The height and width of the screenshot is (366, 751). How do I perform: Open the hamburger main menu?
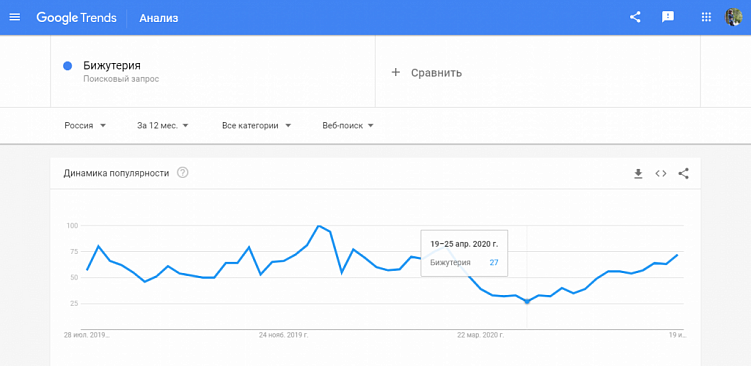(x=15, y=18)
